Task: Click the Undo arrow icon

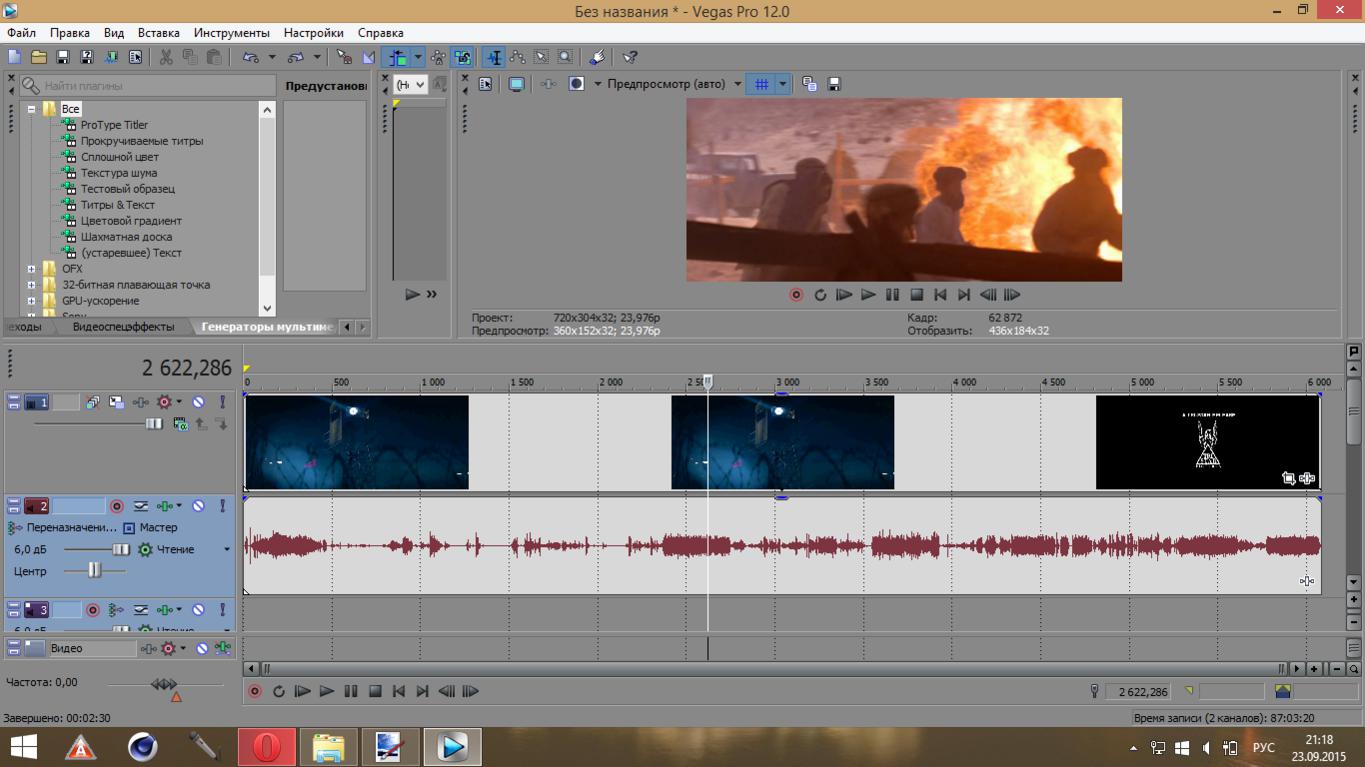Action: [x=250, y=58]
